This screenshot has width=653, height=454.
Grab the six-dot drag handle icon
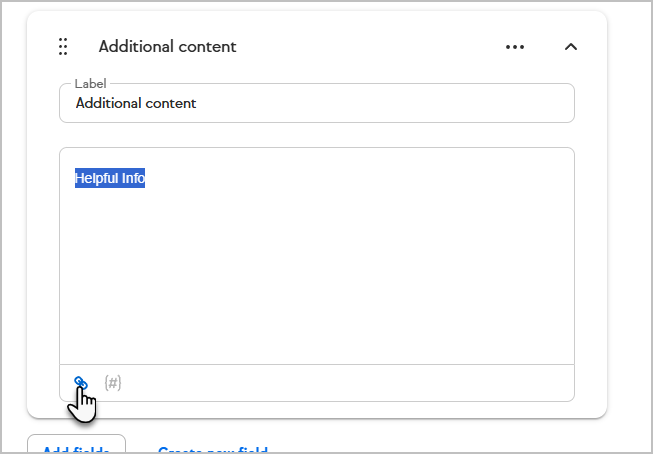63,46
